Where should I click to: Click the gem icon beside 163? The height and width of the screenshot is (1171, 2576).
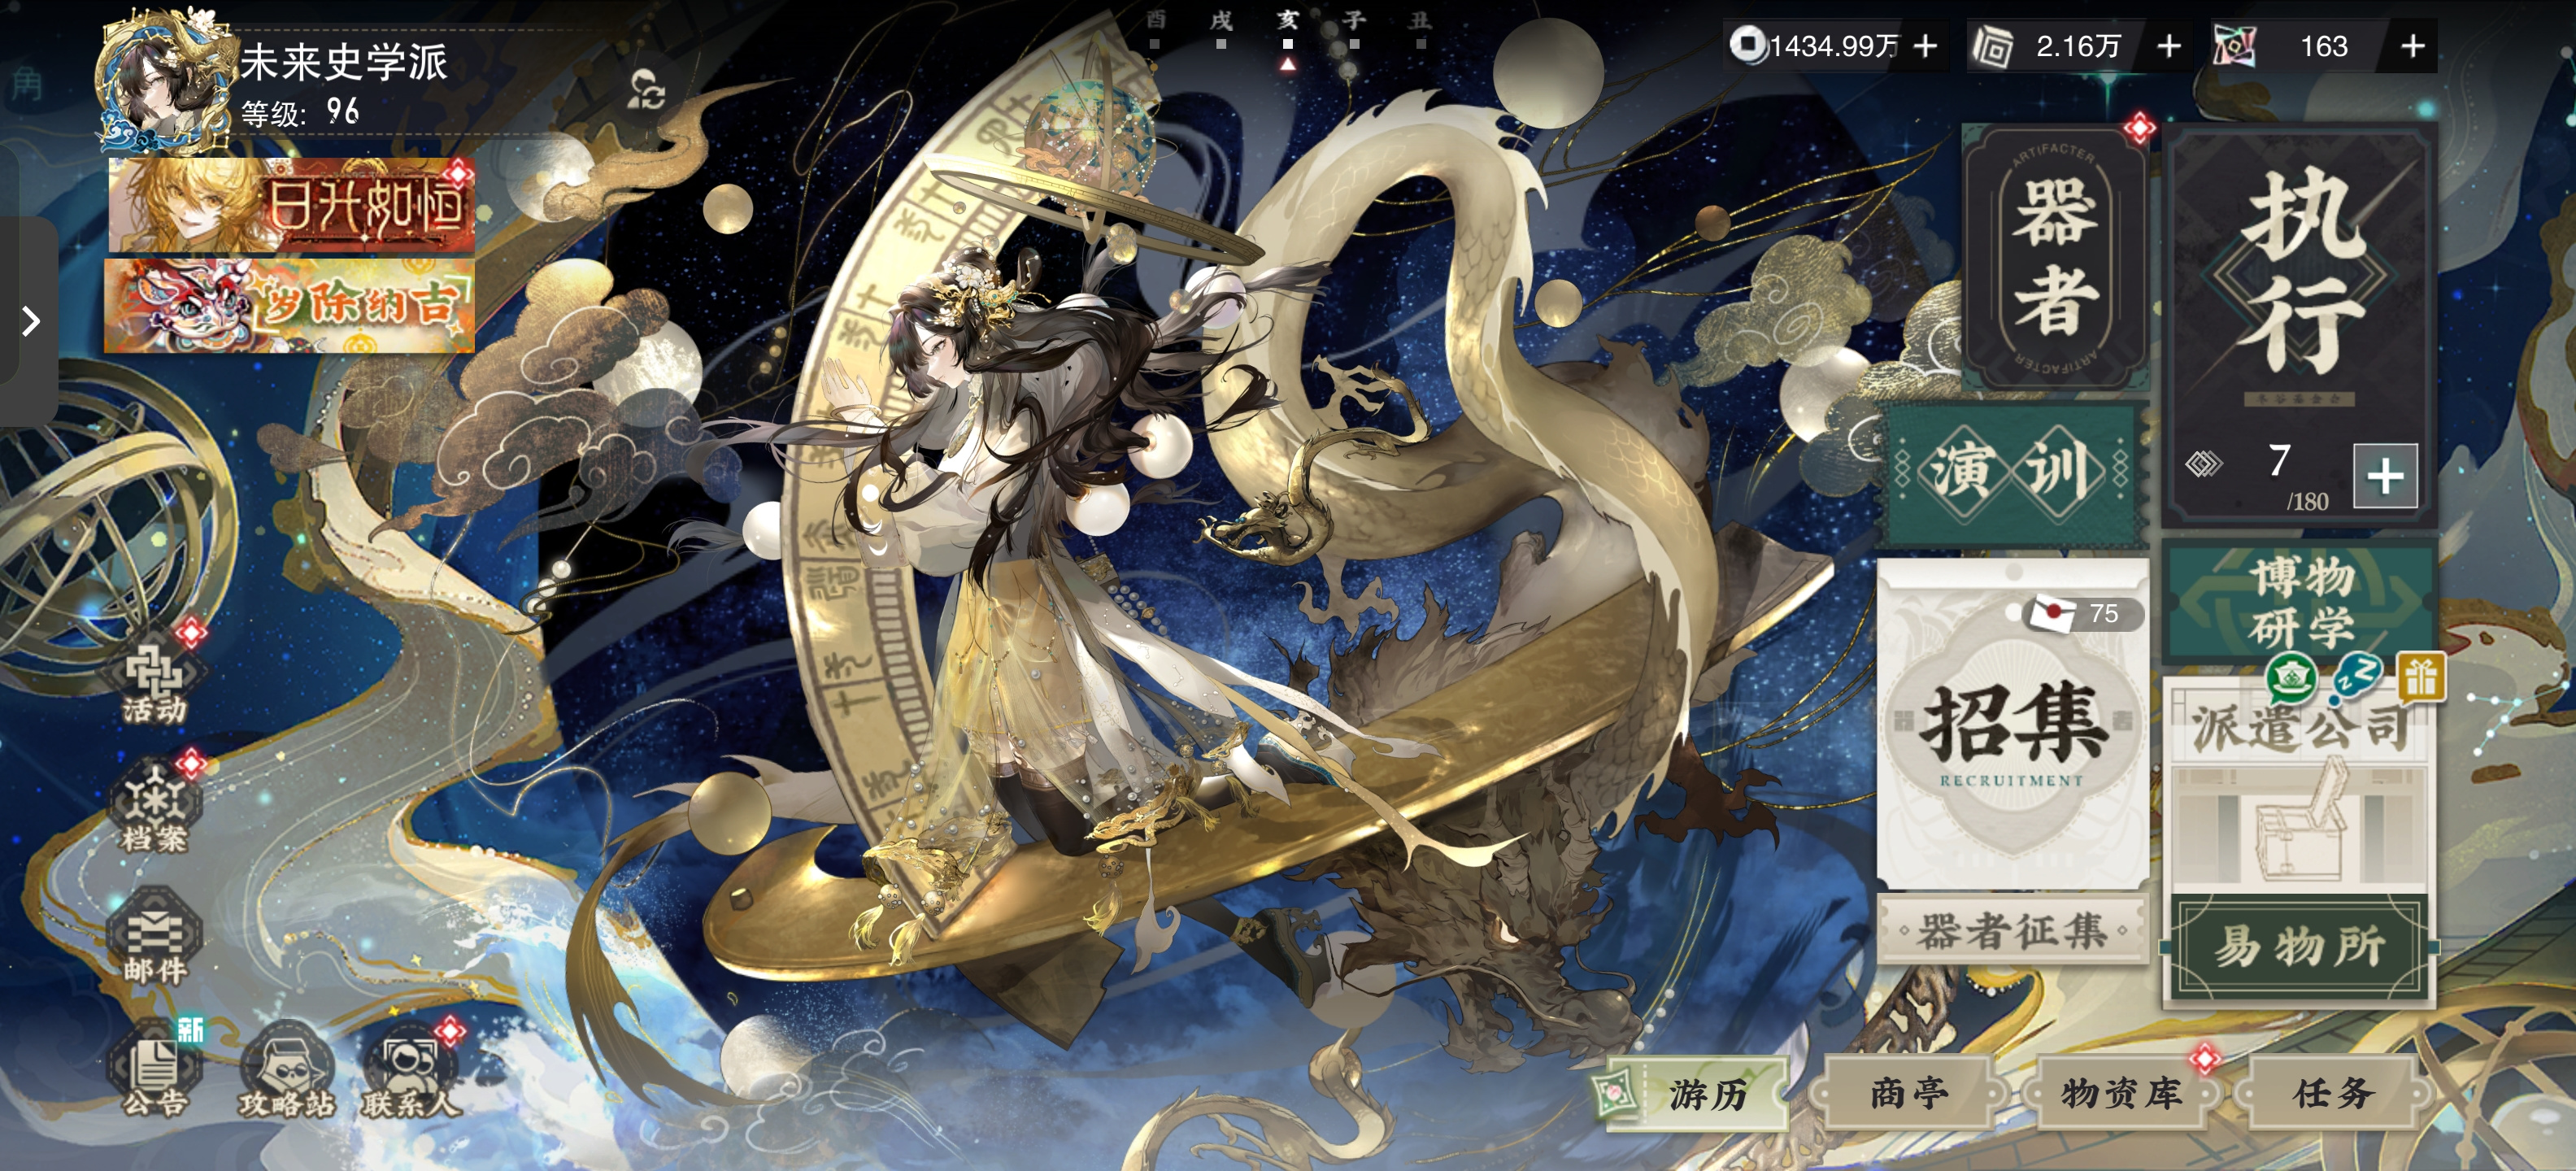[x=2235, y=46]
